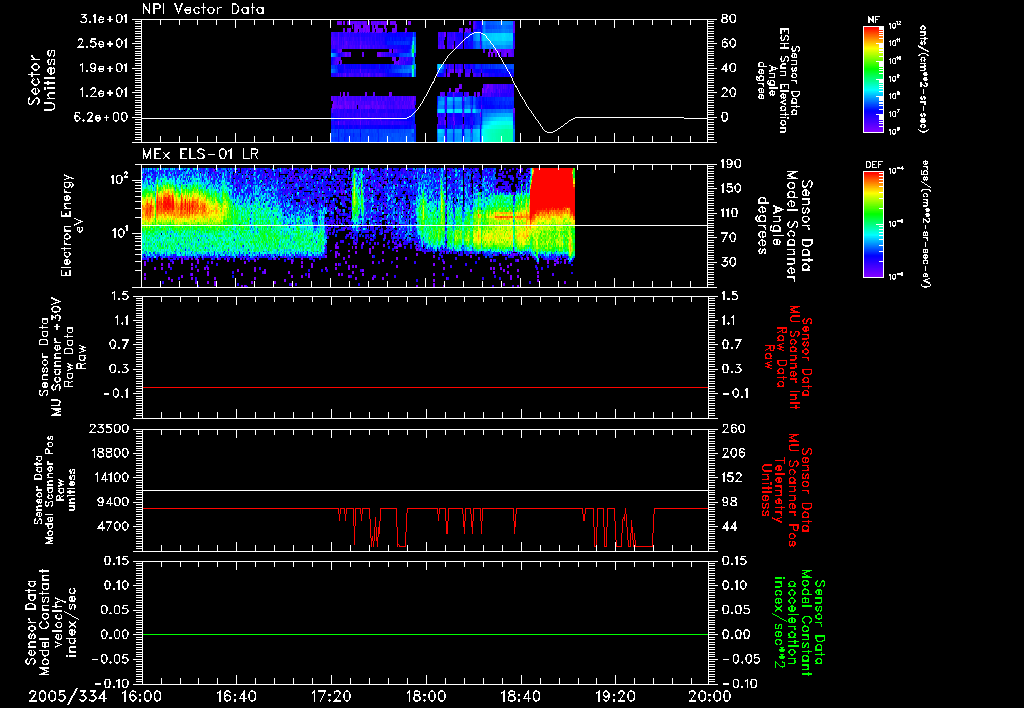Viewport: 1024px width, 708px height.
Task: Click the 2.5e+01 sector tick label
Action: [x=104, y=43]
